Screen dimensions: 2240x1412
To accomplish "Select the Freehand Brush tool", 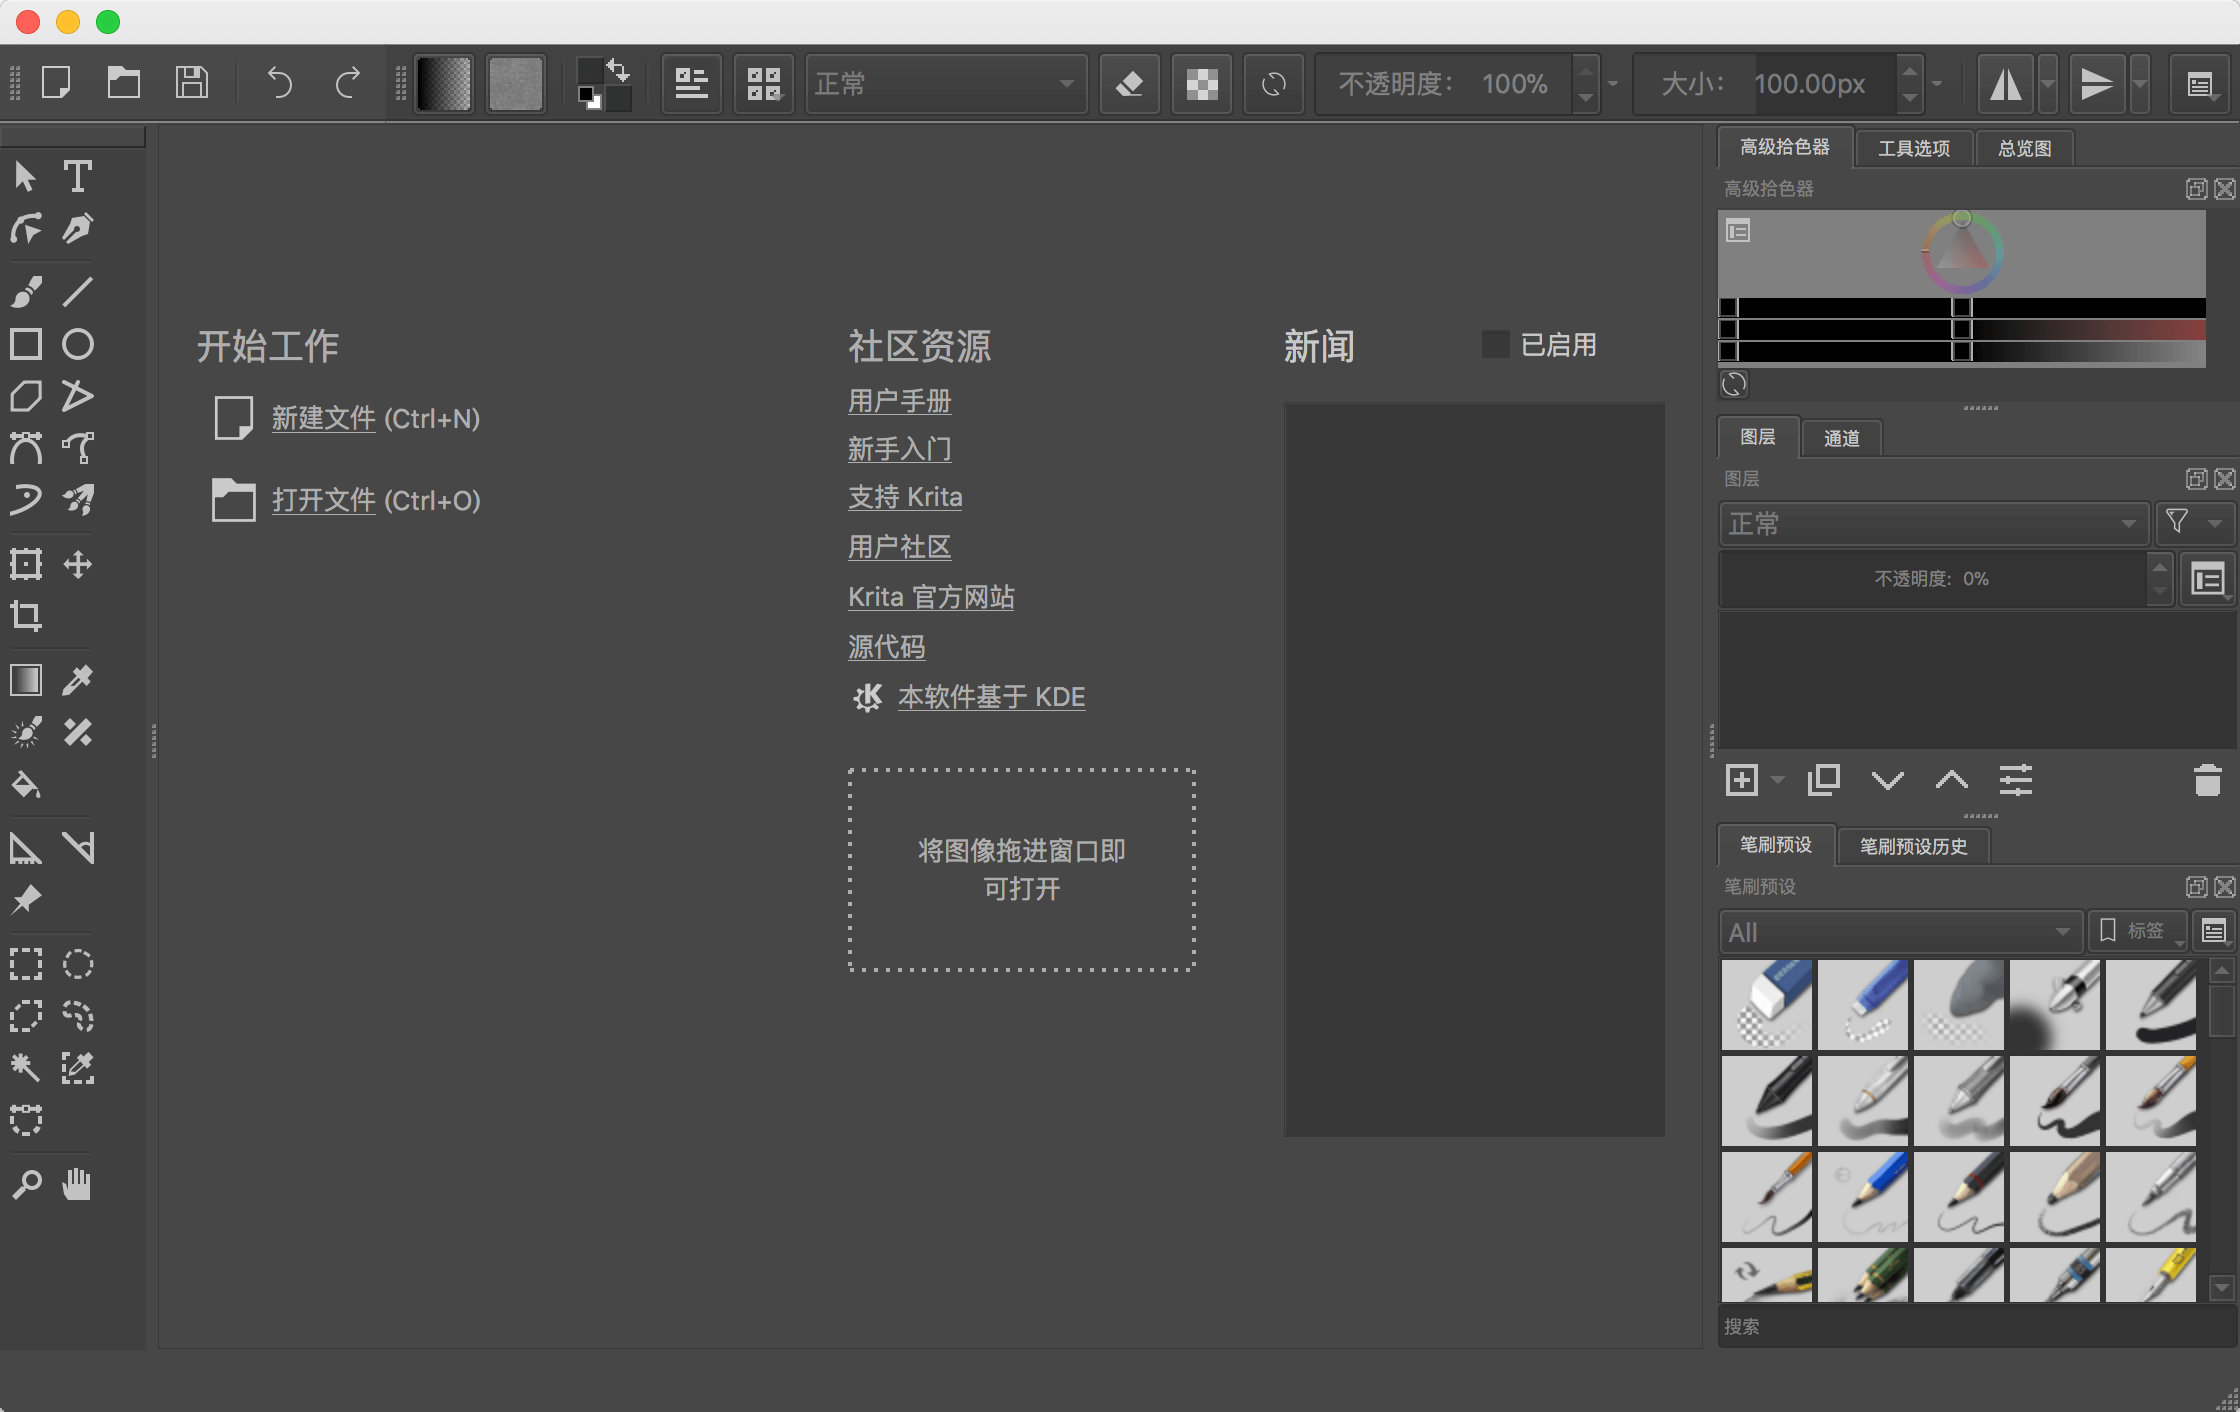I will pos(26,292).
